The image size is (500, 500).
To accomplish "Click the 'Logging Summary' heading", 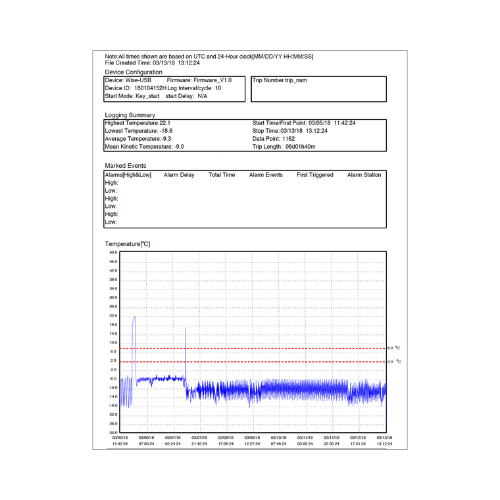I will [x=130, y=115].
